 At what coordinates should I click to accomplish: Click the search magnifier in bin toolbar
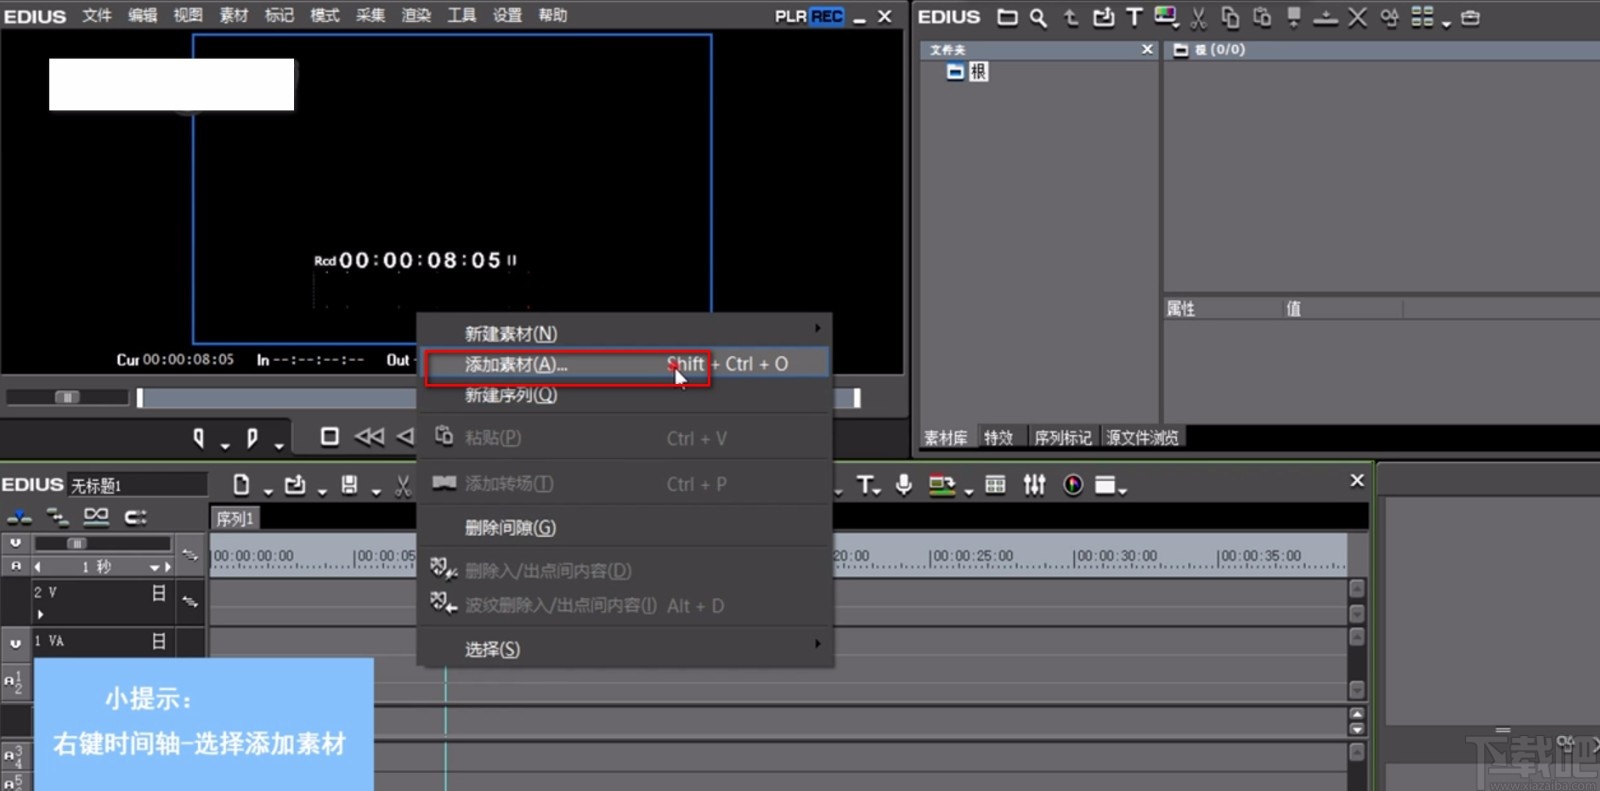point(1038,18)
